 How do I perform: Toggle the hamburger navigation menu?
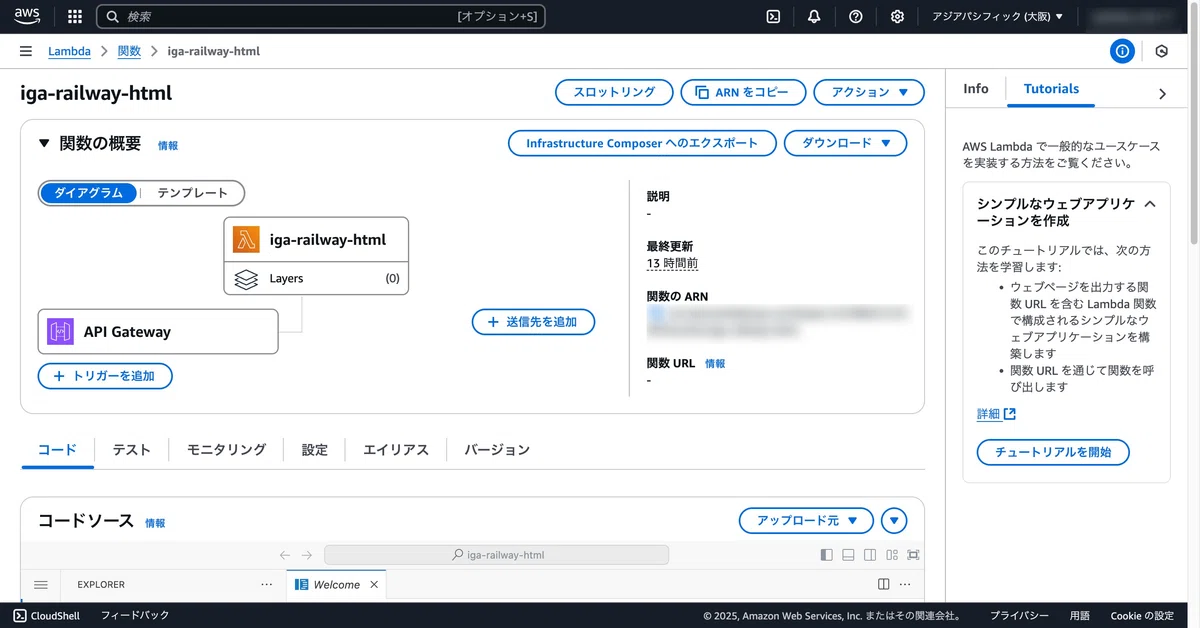tap(26, 51)
